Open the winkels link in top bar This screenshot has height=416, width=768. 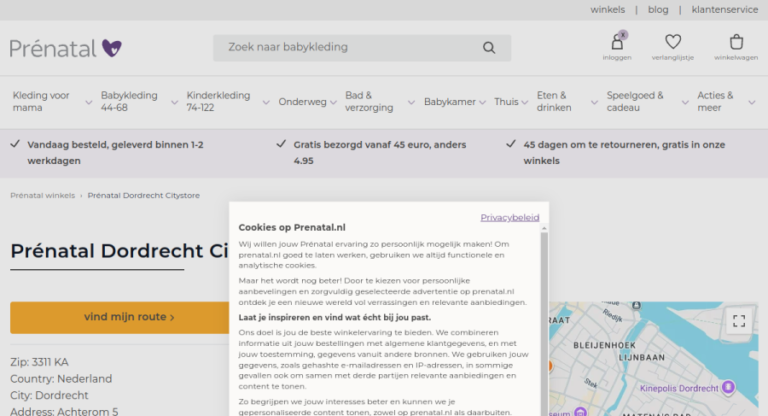click(x=607, y=10)
